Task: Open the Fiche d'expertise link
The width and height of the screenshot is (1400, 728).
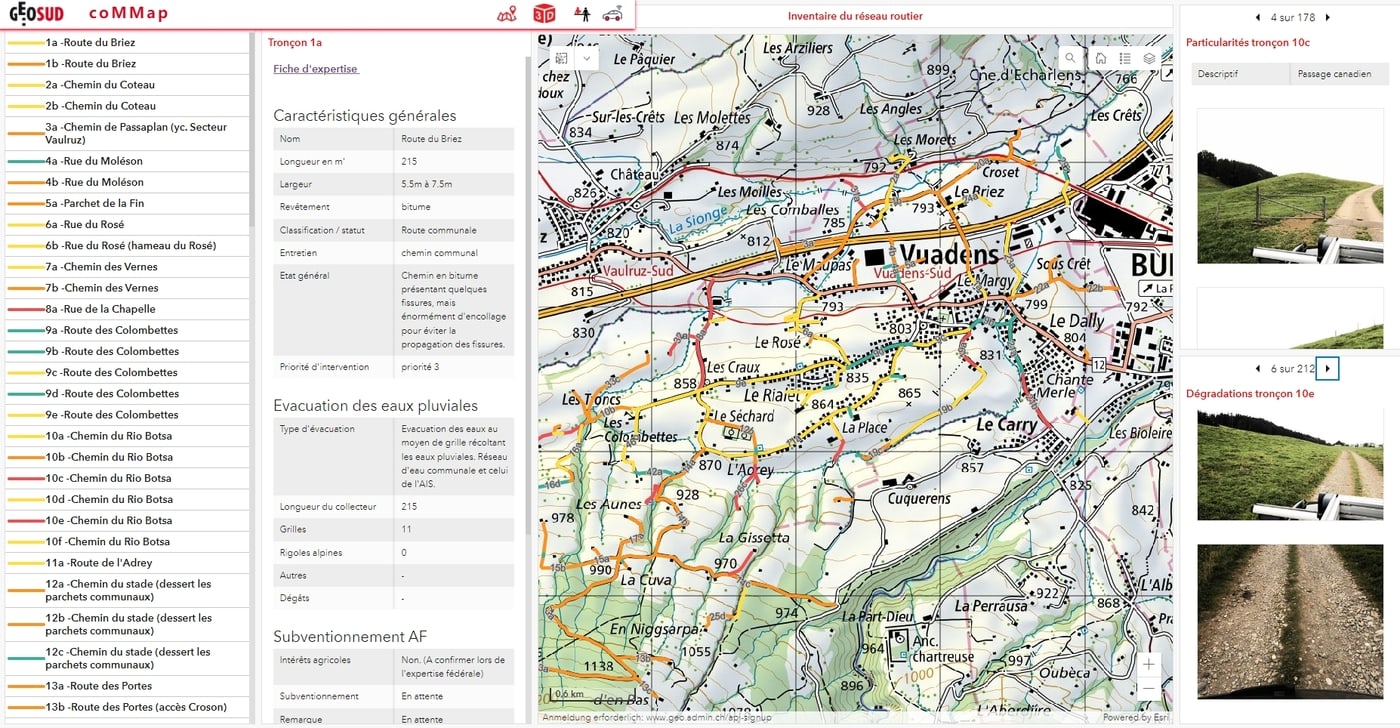Action: pos(315,69)
